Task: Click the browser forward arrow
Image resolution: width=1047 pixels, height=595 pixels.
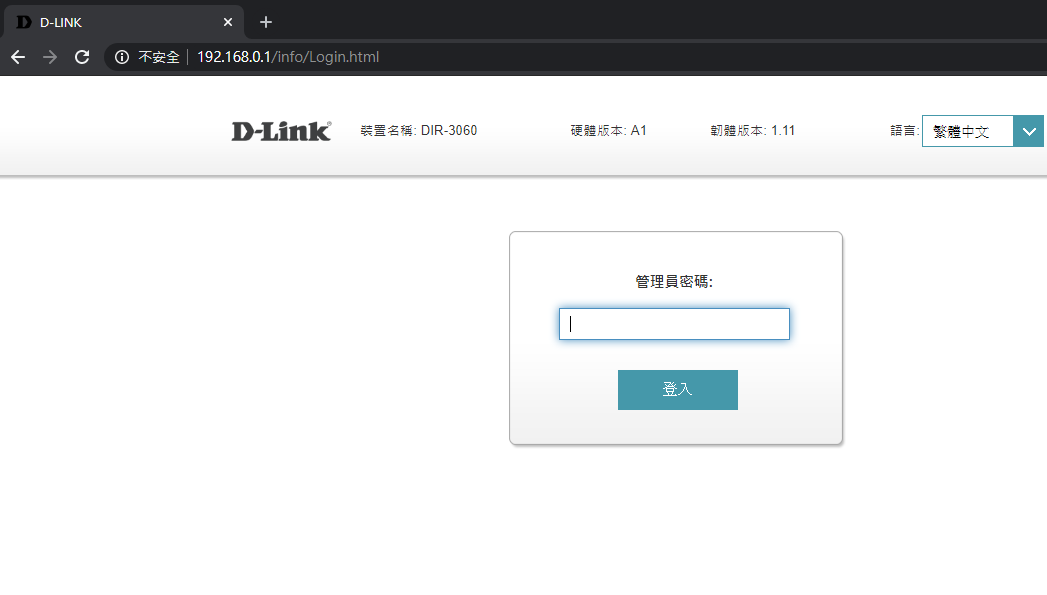Action: 50,57
